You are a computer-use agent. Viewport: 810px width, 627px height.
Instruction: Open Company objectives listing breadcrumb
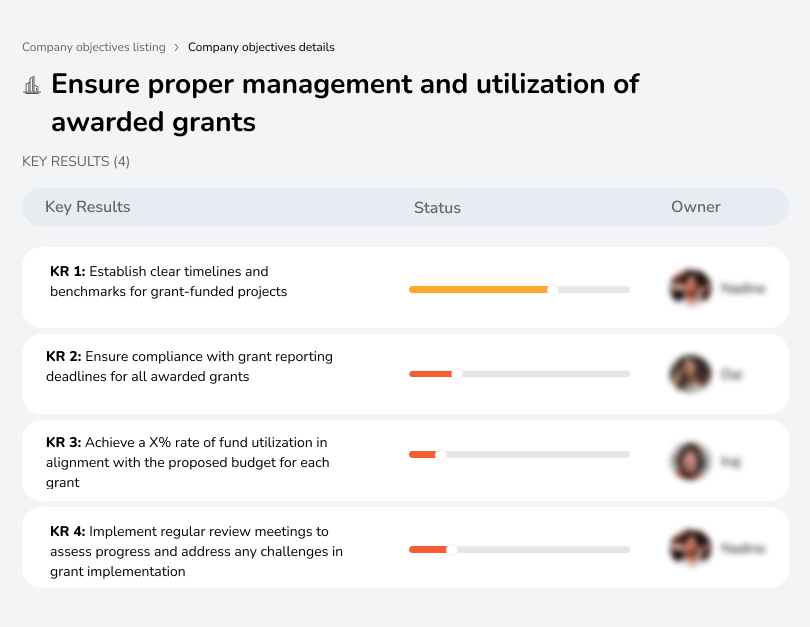[x=94, y=47]
